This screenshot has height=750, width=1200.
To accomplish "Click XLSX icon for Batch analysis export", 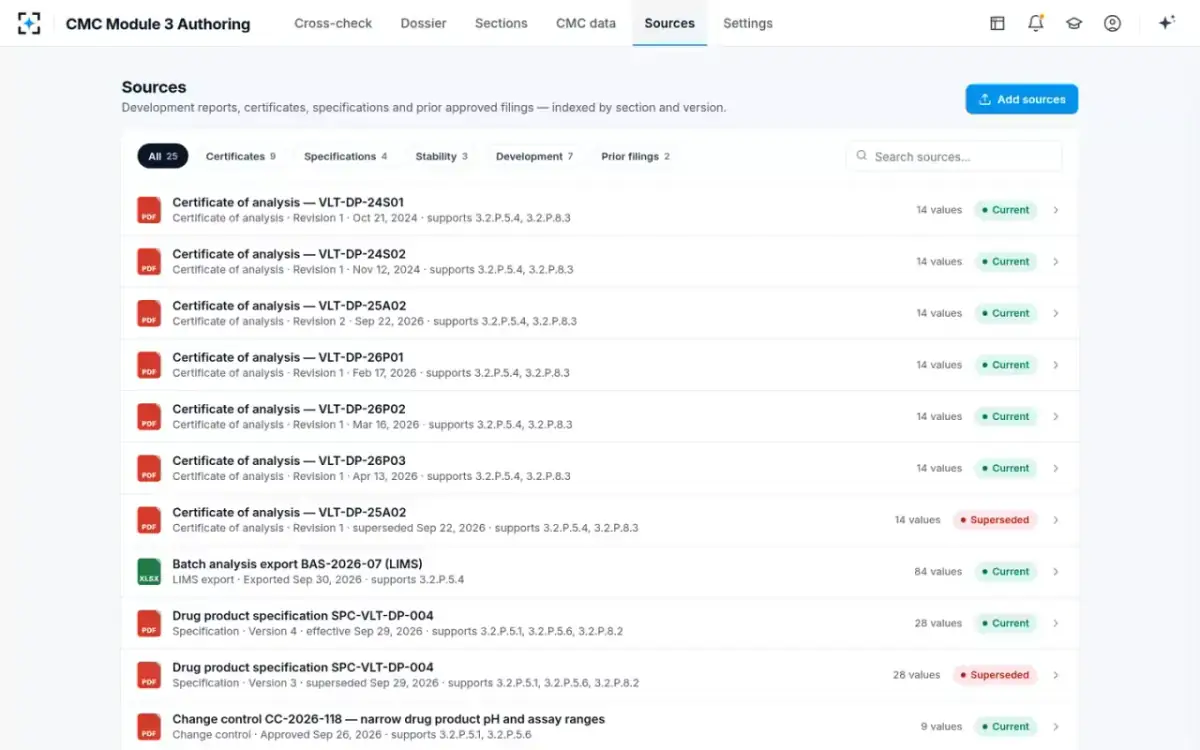I will [149, 572].
